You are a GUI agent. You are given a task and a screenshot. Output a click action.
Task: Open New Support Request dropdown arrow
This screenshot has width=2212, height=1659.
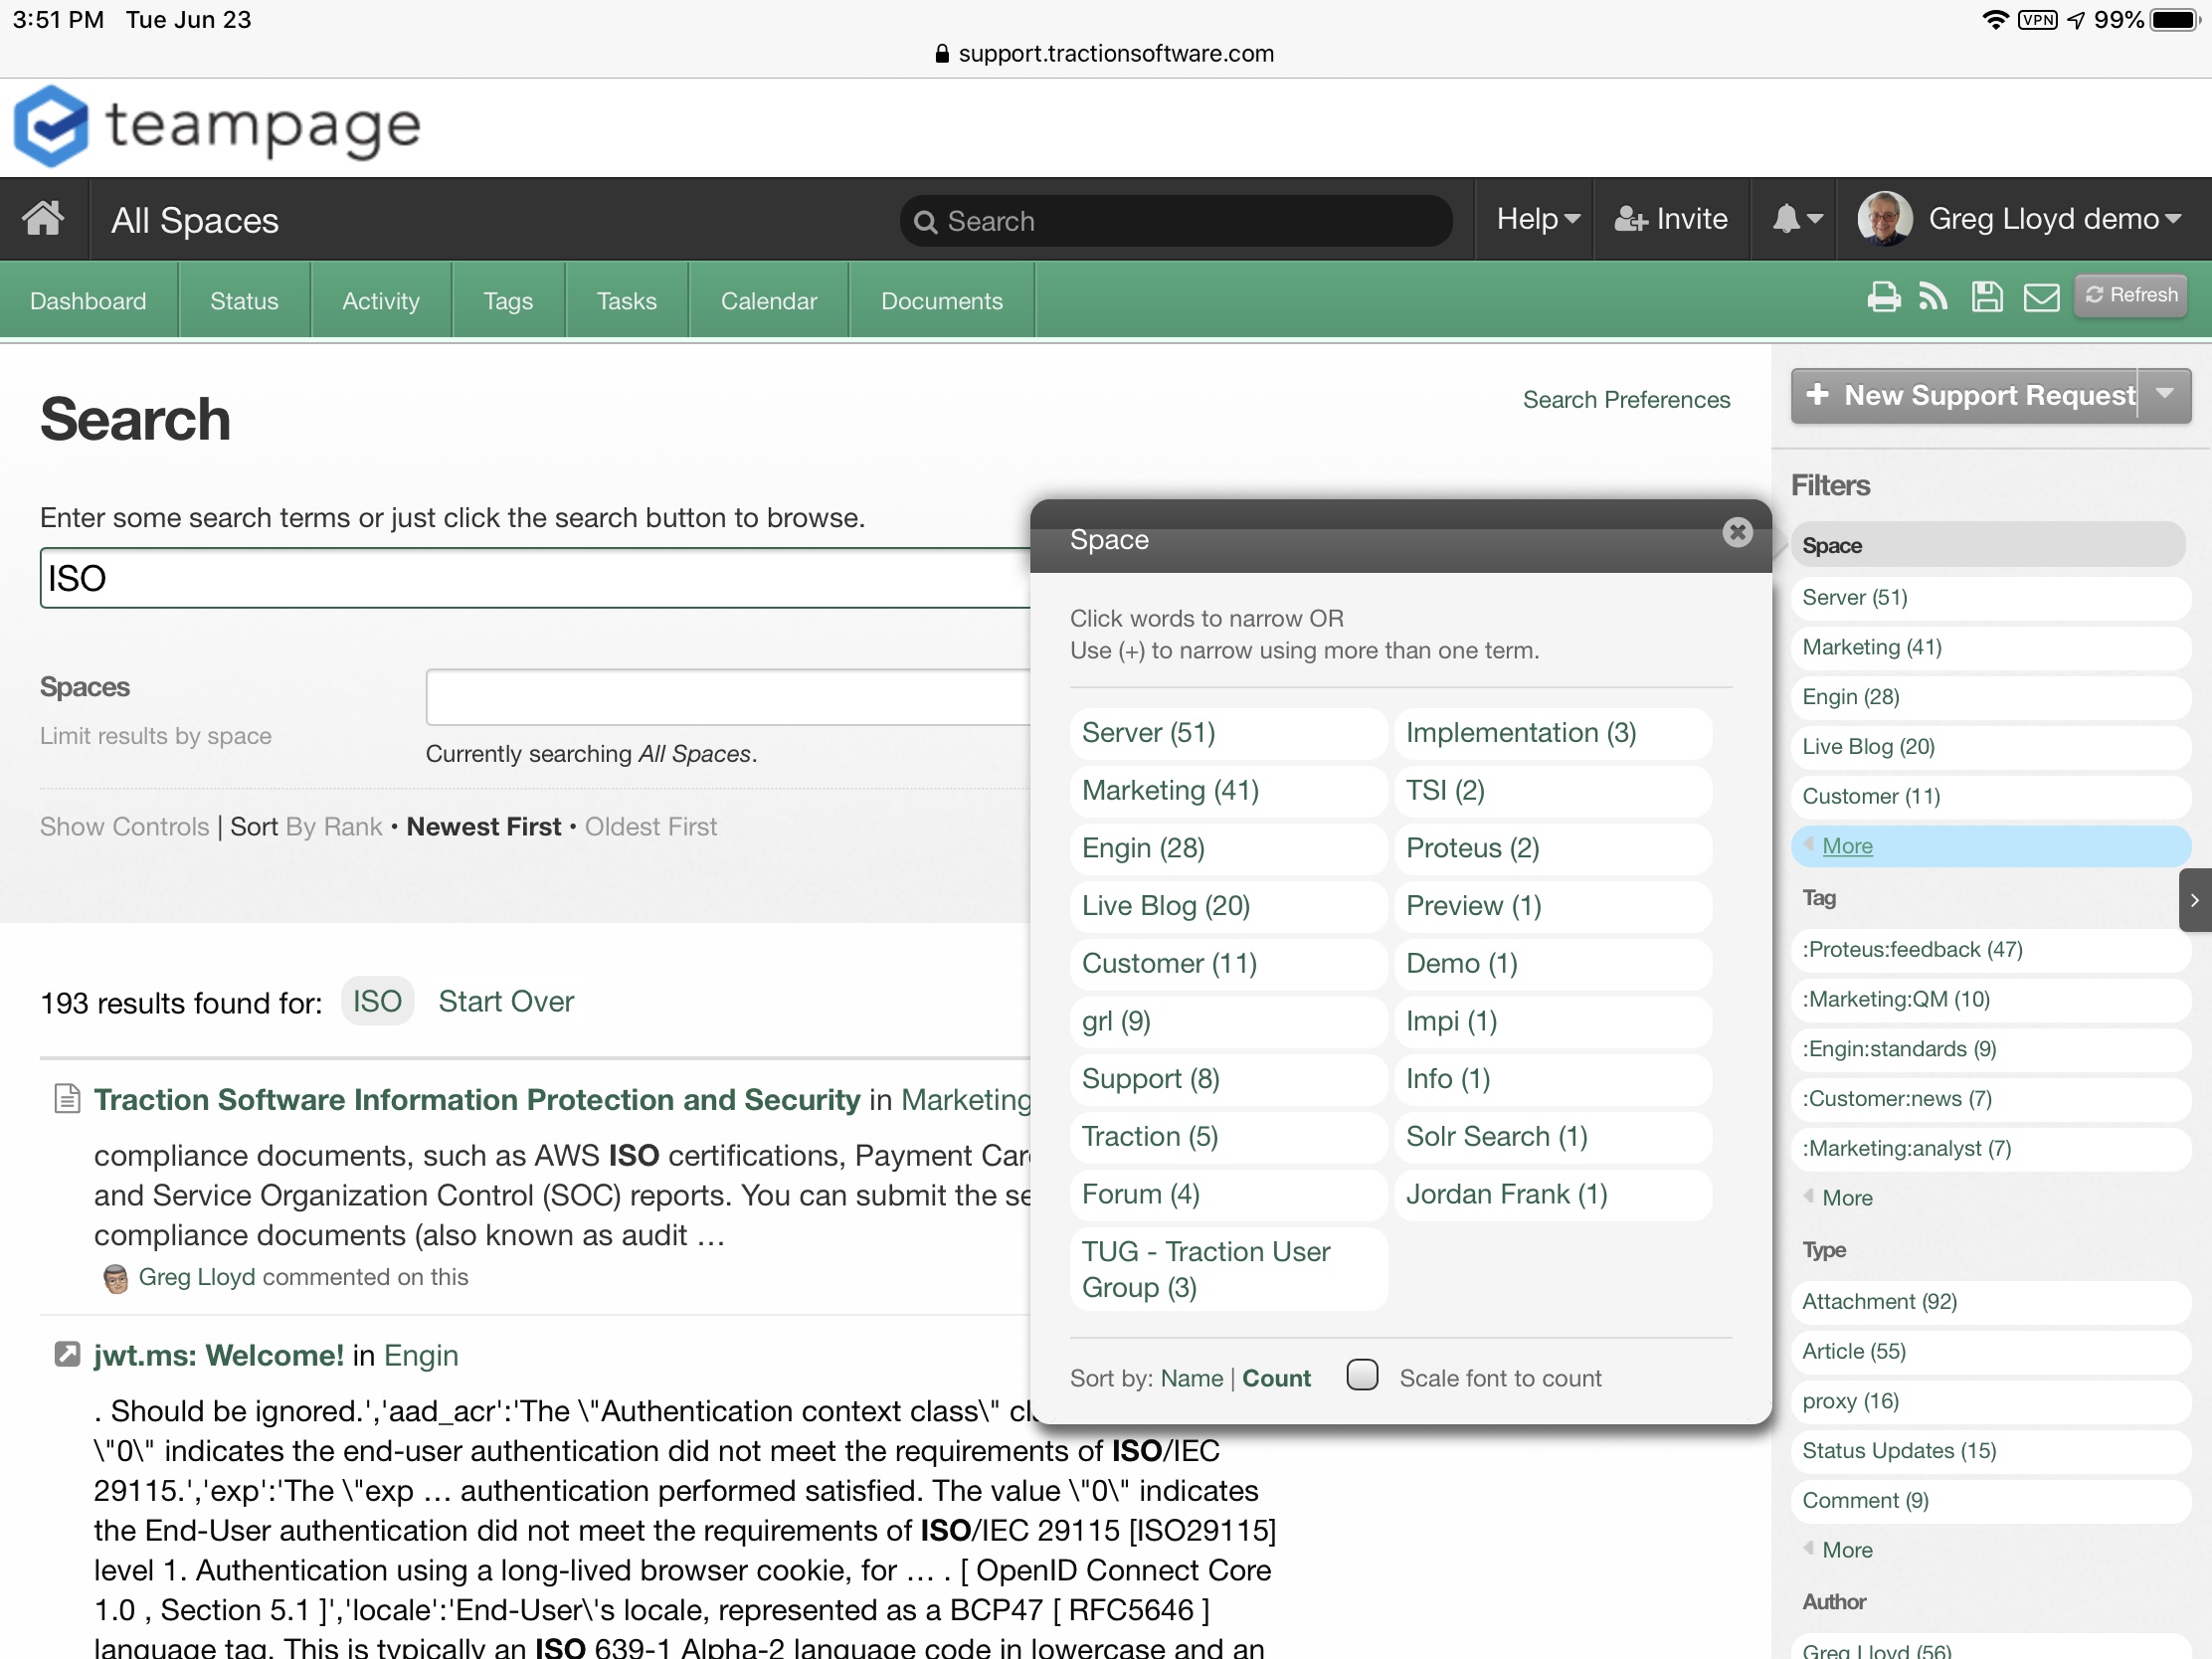[x=2164, y=395]
